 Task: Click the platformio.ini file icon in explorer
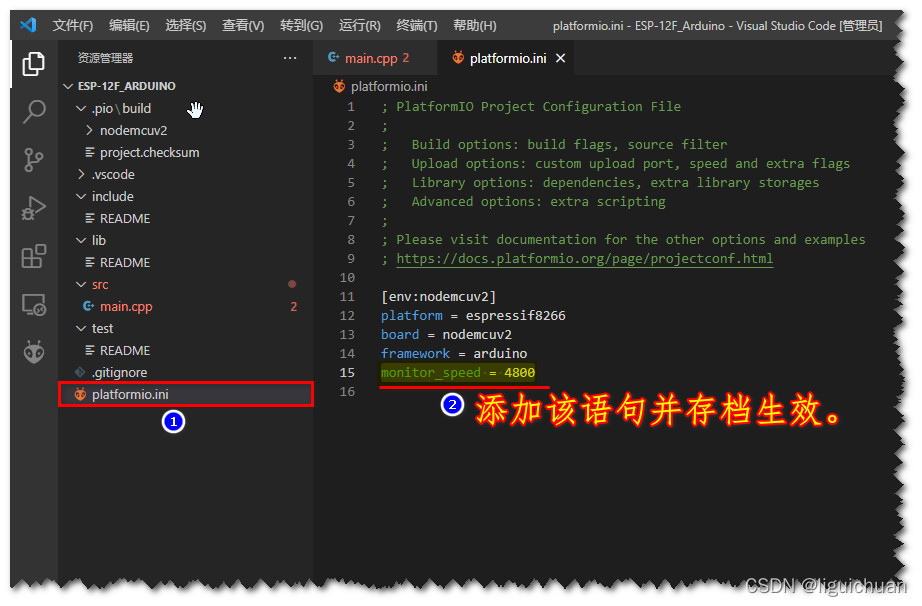point(80,394)
